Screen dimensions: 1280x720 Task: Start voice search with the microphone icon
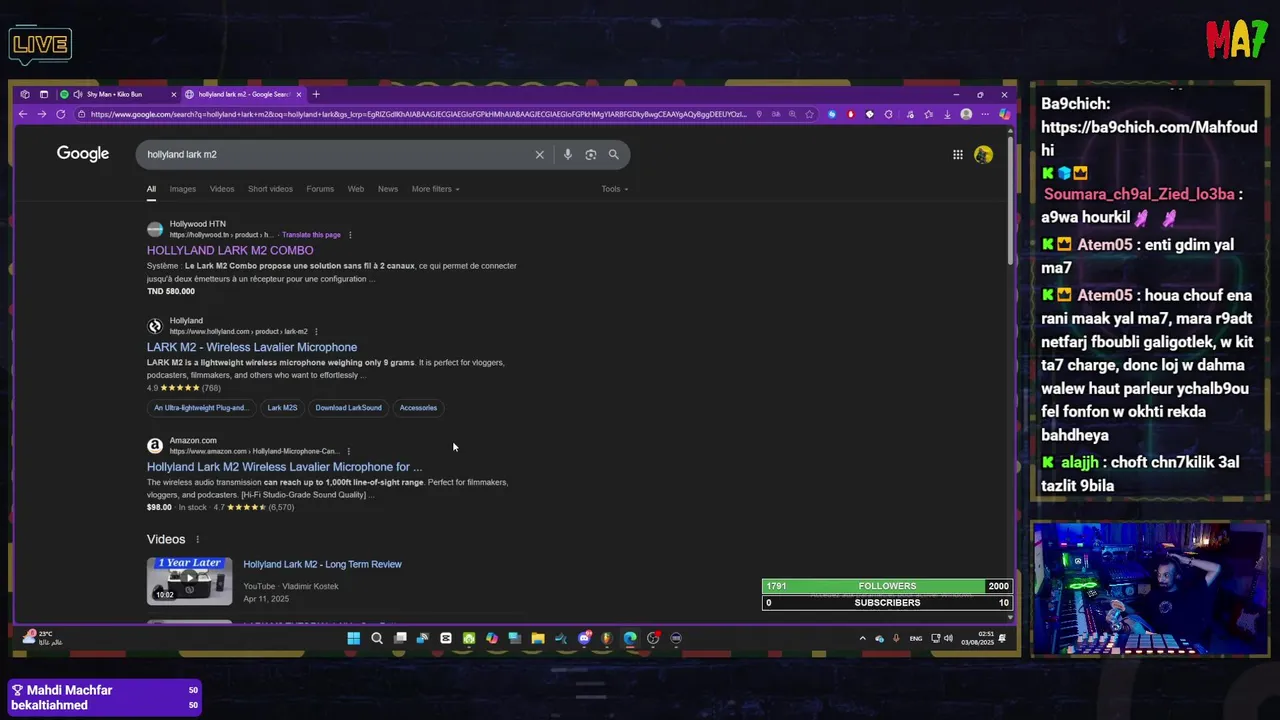567,154
